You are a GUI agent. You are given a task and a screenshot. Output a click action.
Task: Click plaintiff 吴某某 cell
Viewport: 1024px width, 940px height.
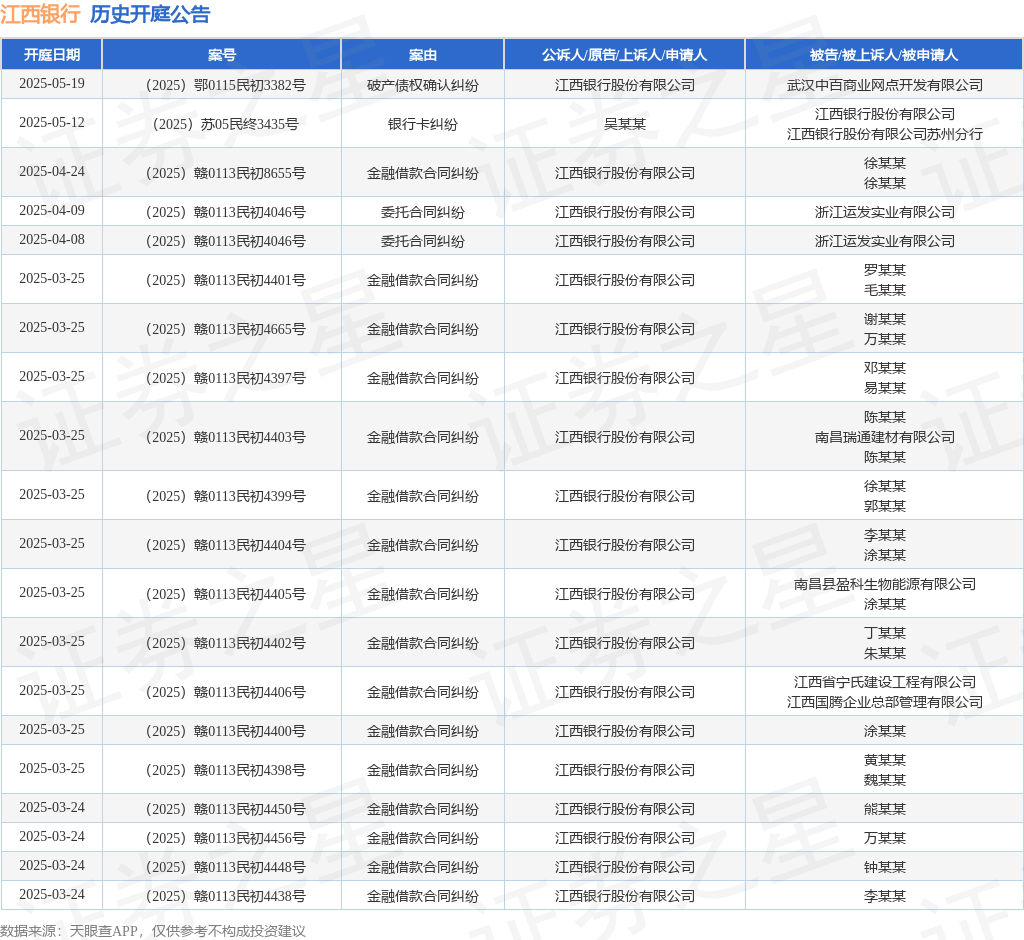pos(624,124)
